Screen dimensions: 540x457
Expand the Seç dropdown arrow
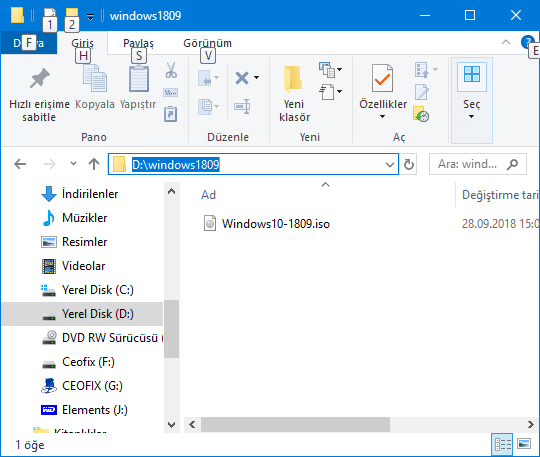coord(471,117)
